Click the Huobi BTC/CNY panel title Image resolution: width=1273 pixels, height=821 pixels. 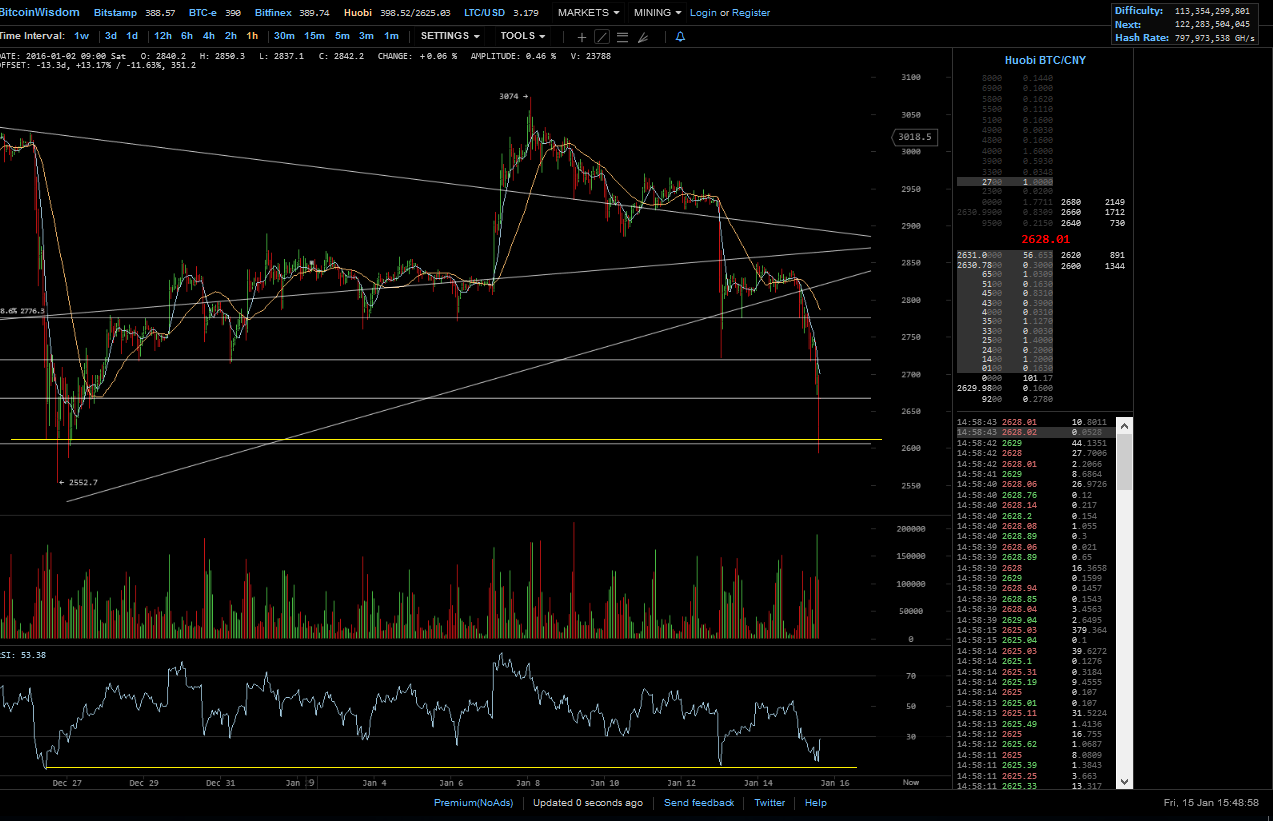1045,60
